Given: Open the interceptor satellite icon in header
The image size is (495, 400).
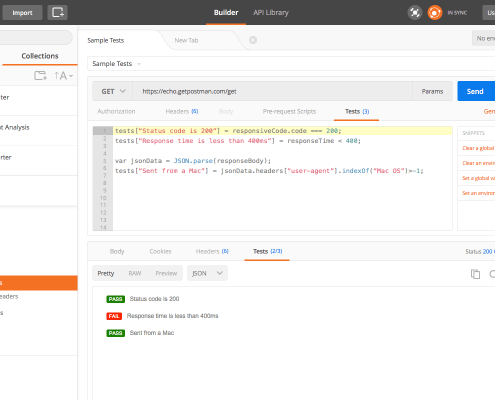Looking at the screenshot, I should [x=415, y=13].
